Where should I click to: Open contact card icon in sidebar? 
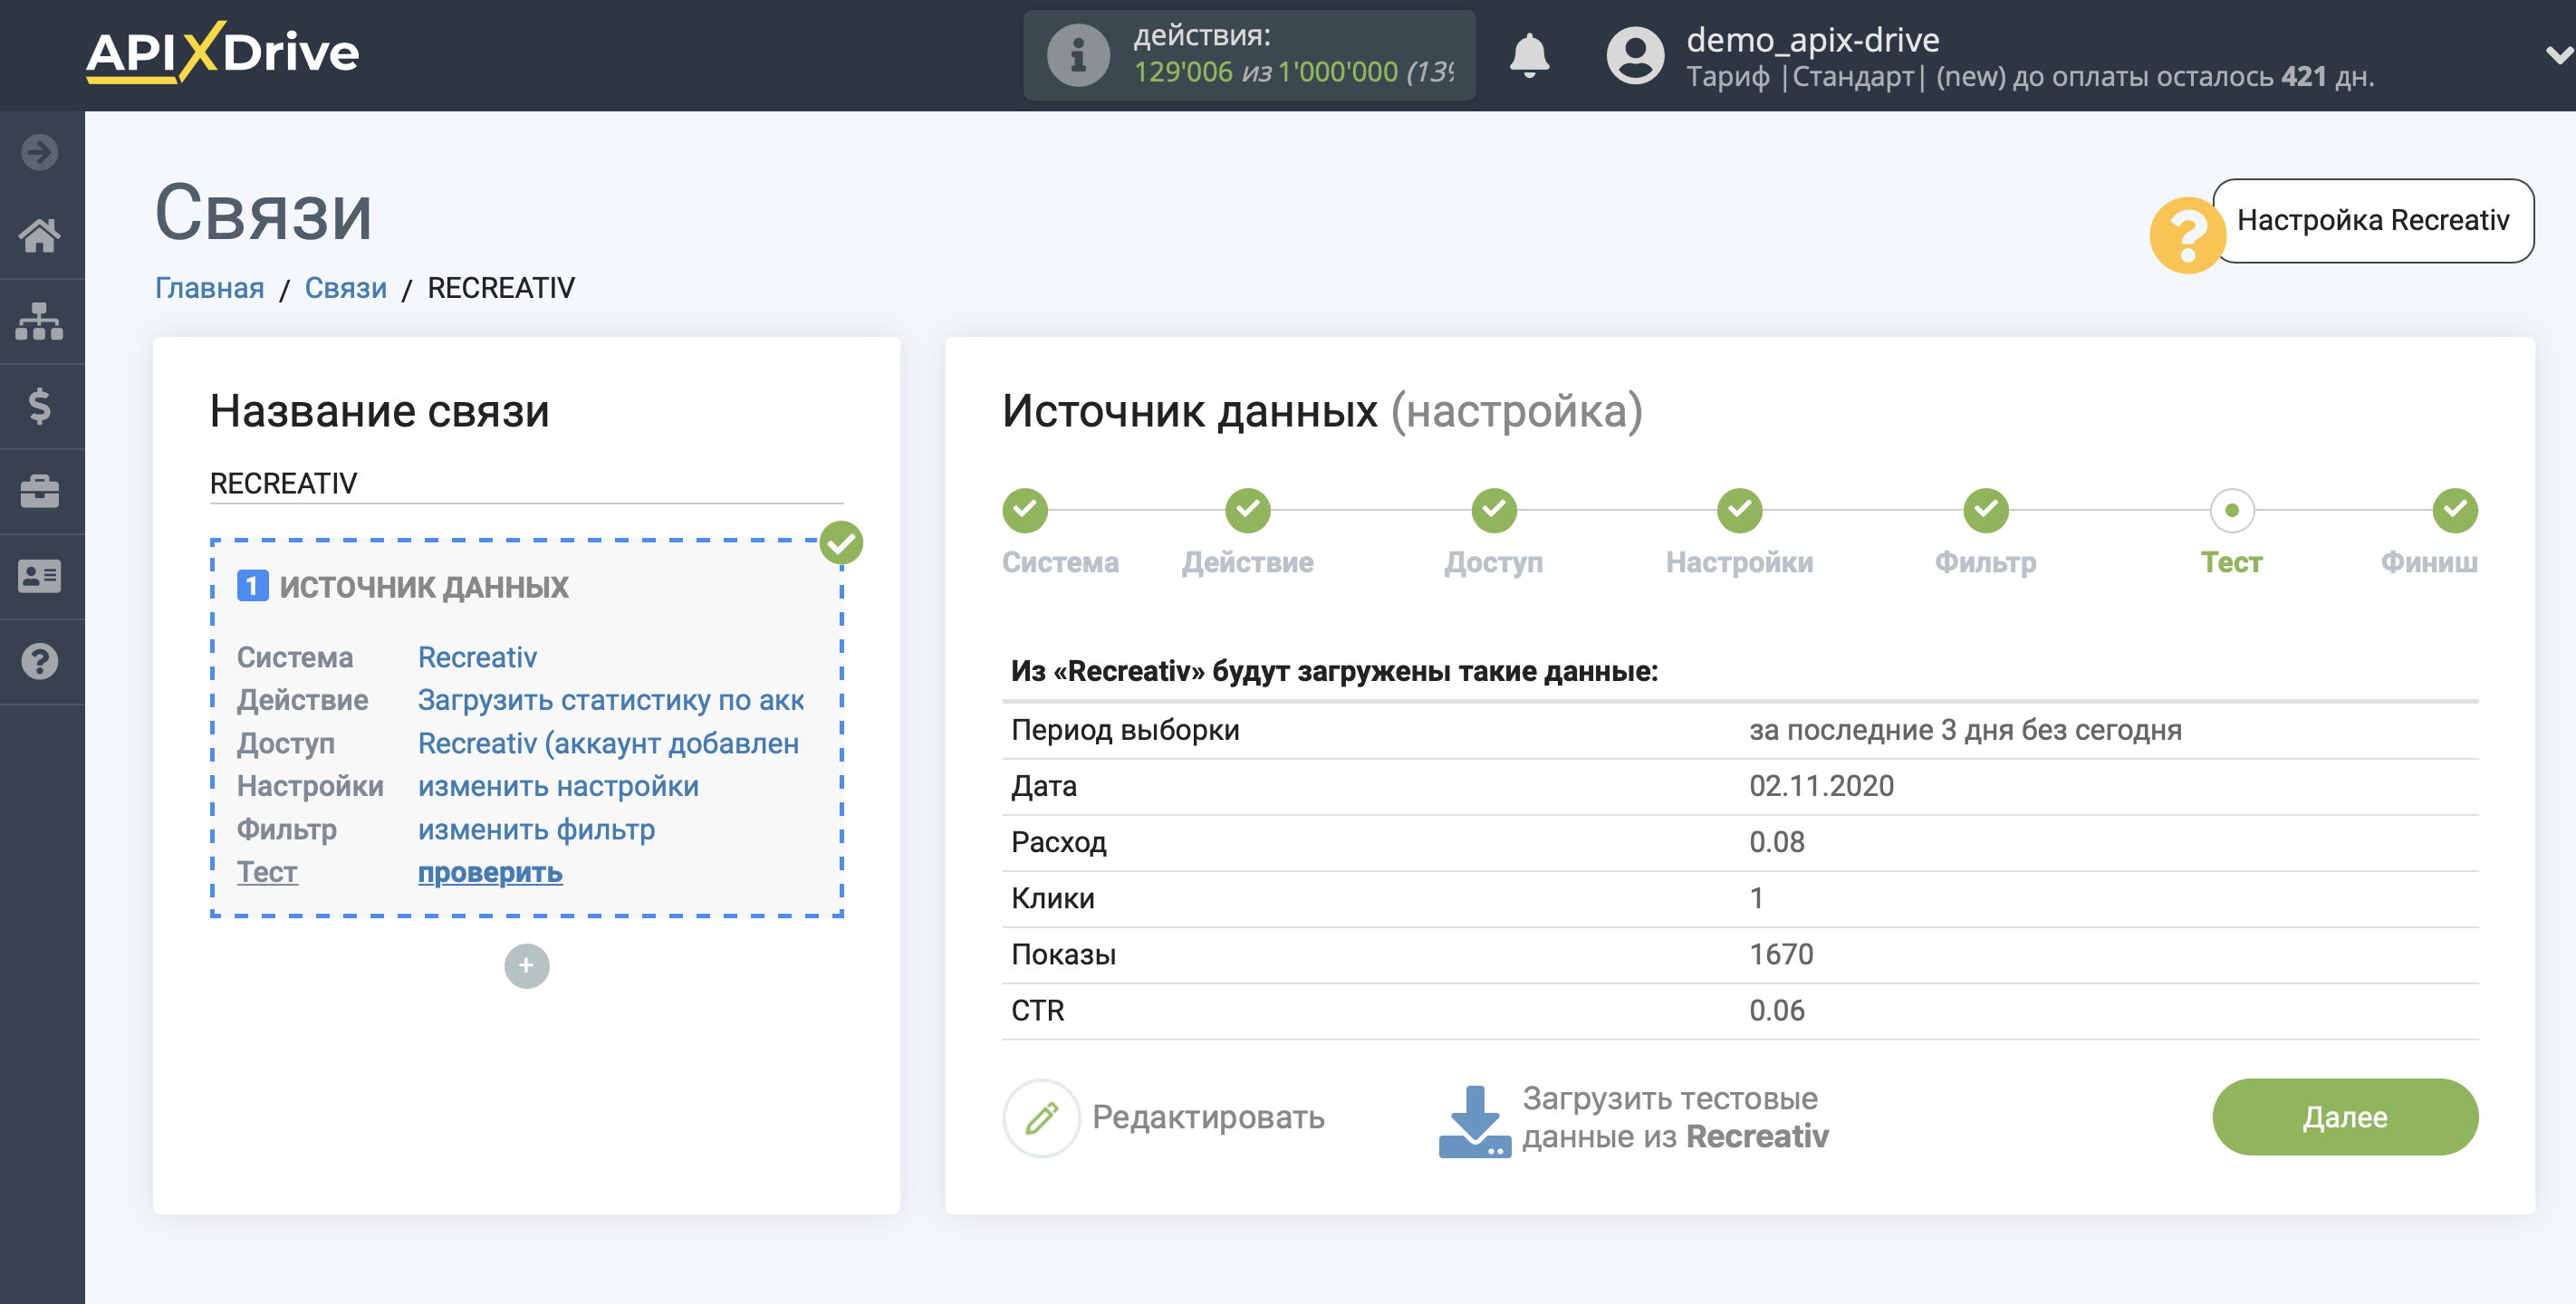40,576
